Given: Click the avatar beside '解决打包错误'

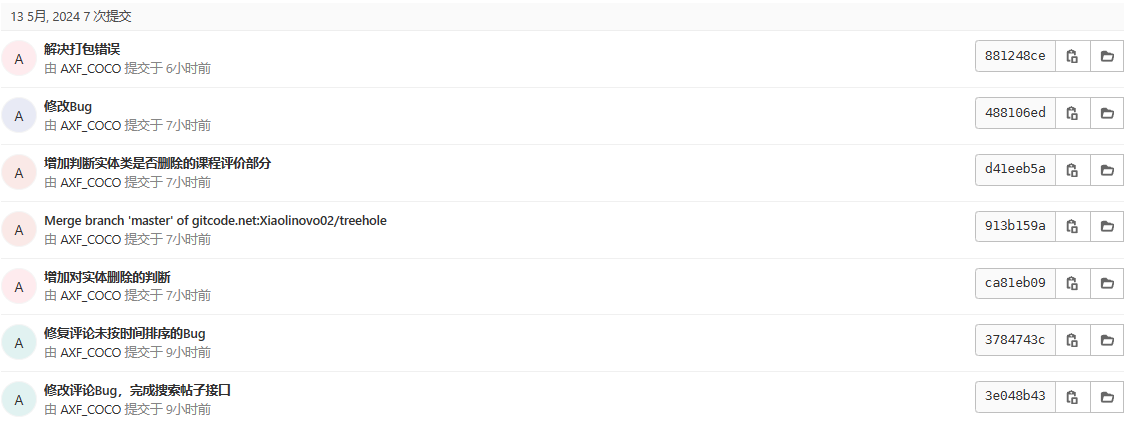Looking at the screenshot, I should click(19, 58).
